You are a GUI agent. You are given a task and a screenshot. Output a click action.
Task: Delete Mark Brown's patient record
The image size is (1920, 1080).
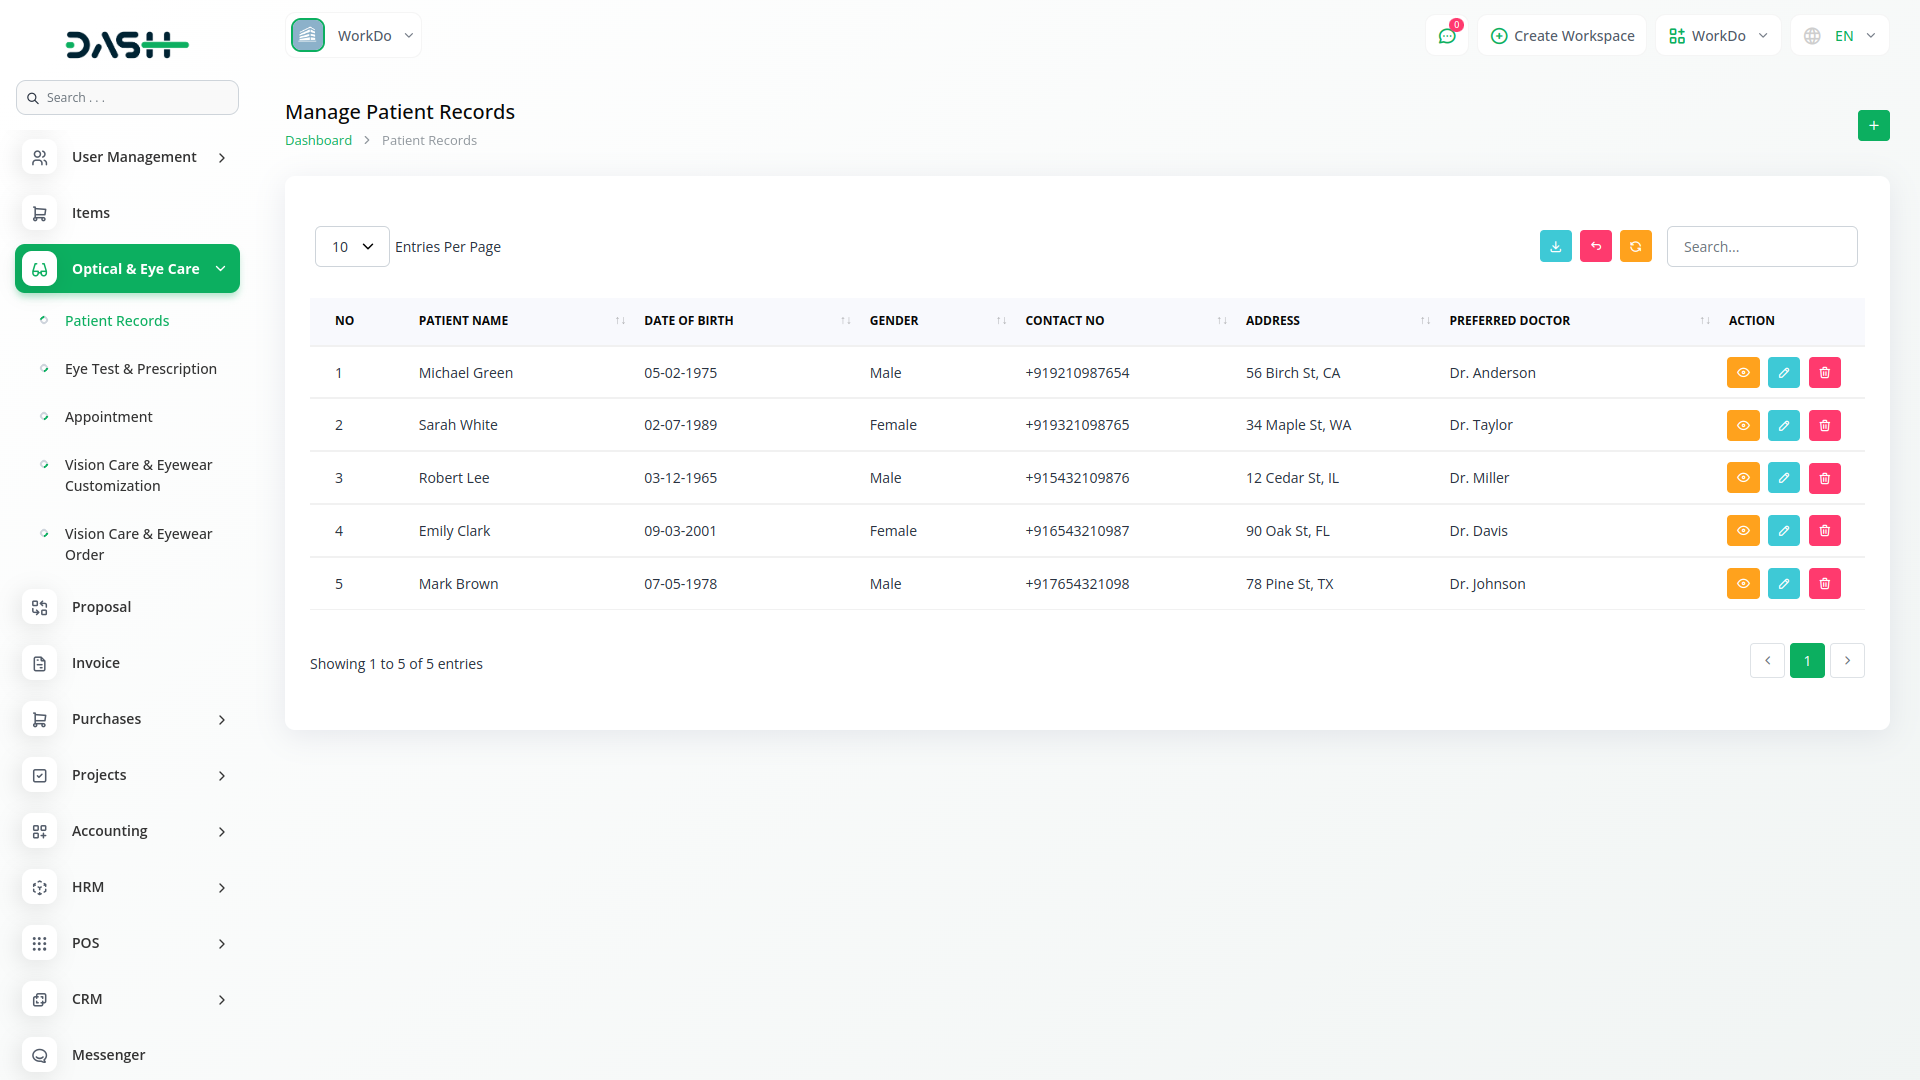click(1824, 584)
